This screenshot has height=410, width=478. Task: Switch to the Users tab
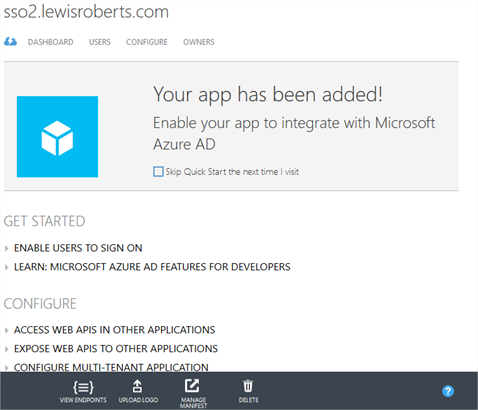coord(100,42)
